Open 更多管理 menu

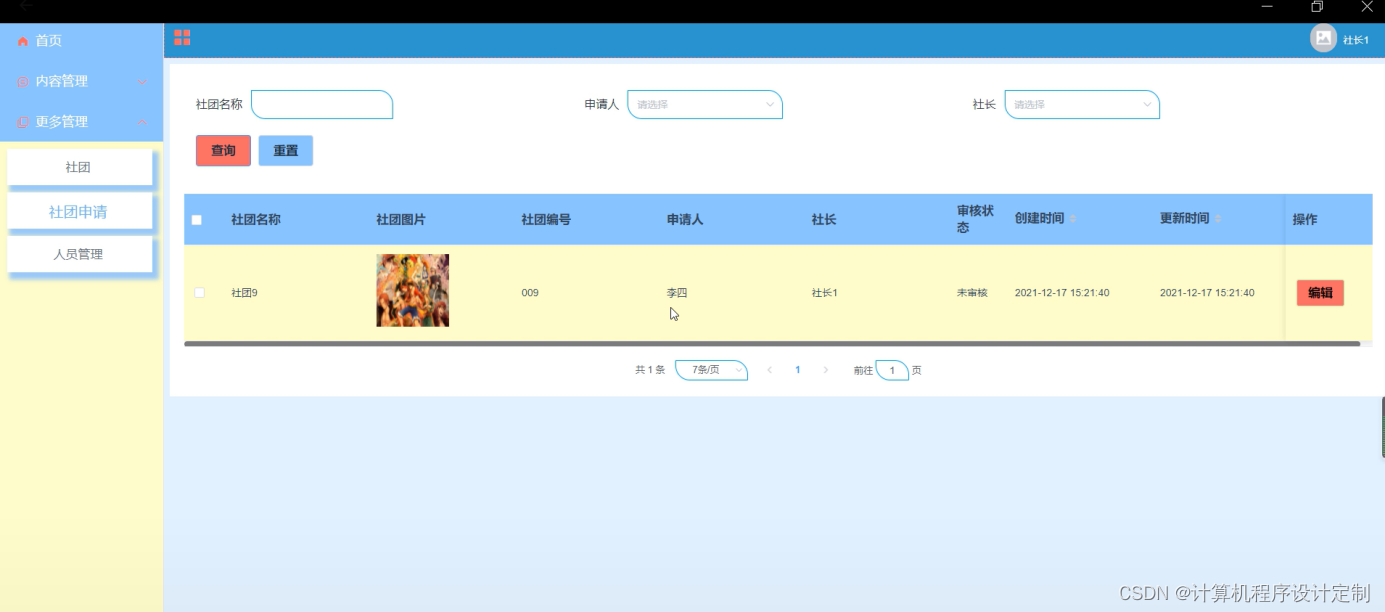(x=81, y=122)
